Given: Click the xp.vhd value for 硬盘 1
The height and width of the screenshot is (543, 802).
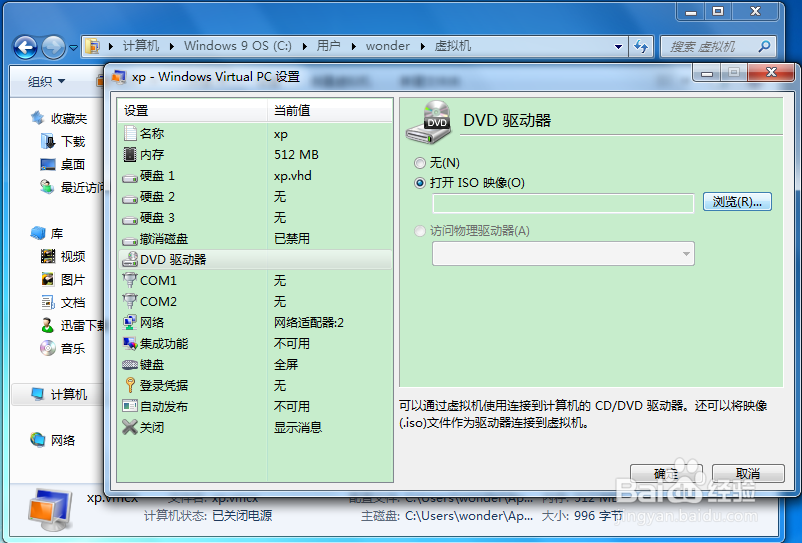Looking at the screenshot, I should click(293, 176).
